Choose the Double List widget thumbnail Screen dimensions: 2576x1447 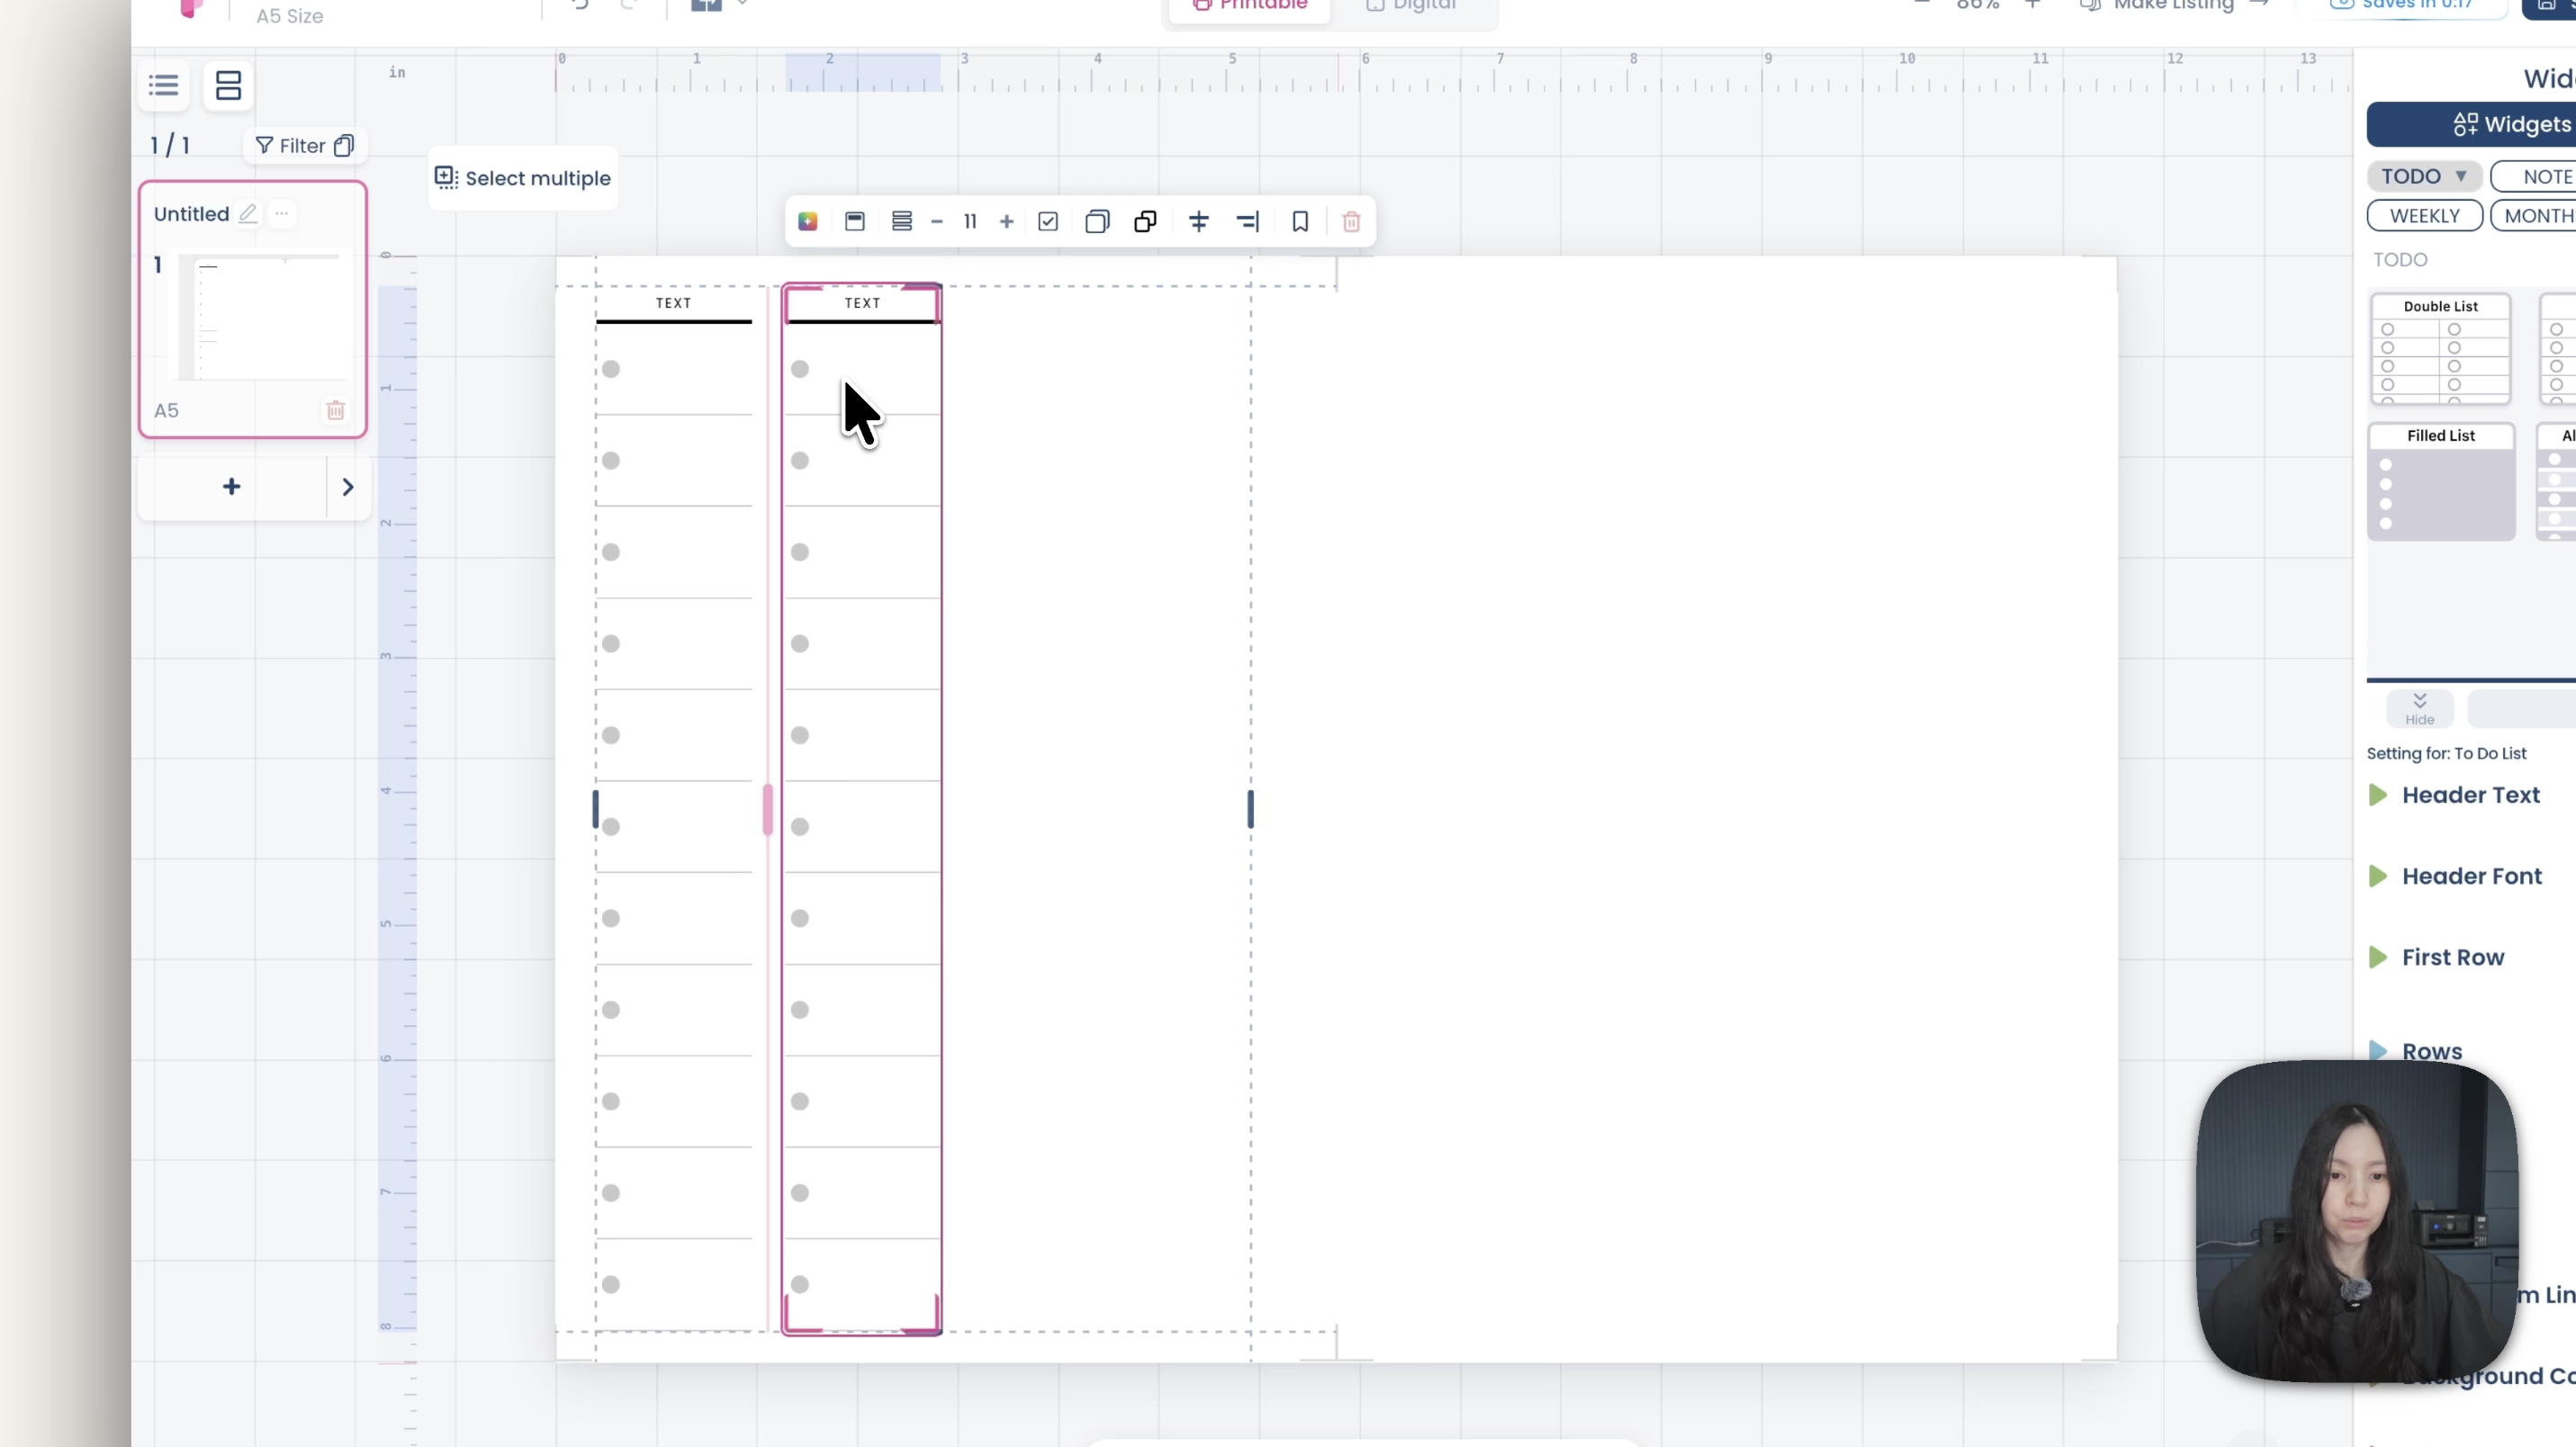2440,349
